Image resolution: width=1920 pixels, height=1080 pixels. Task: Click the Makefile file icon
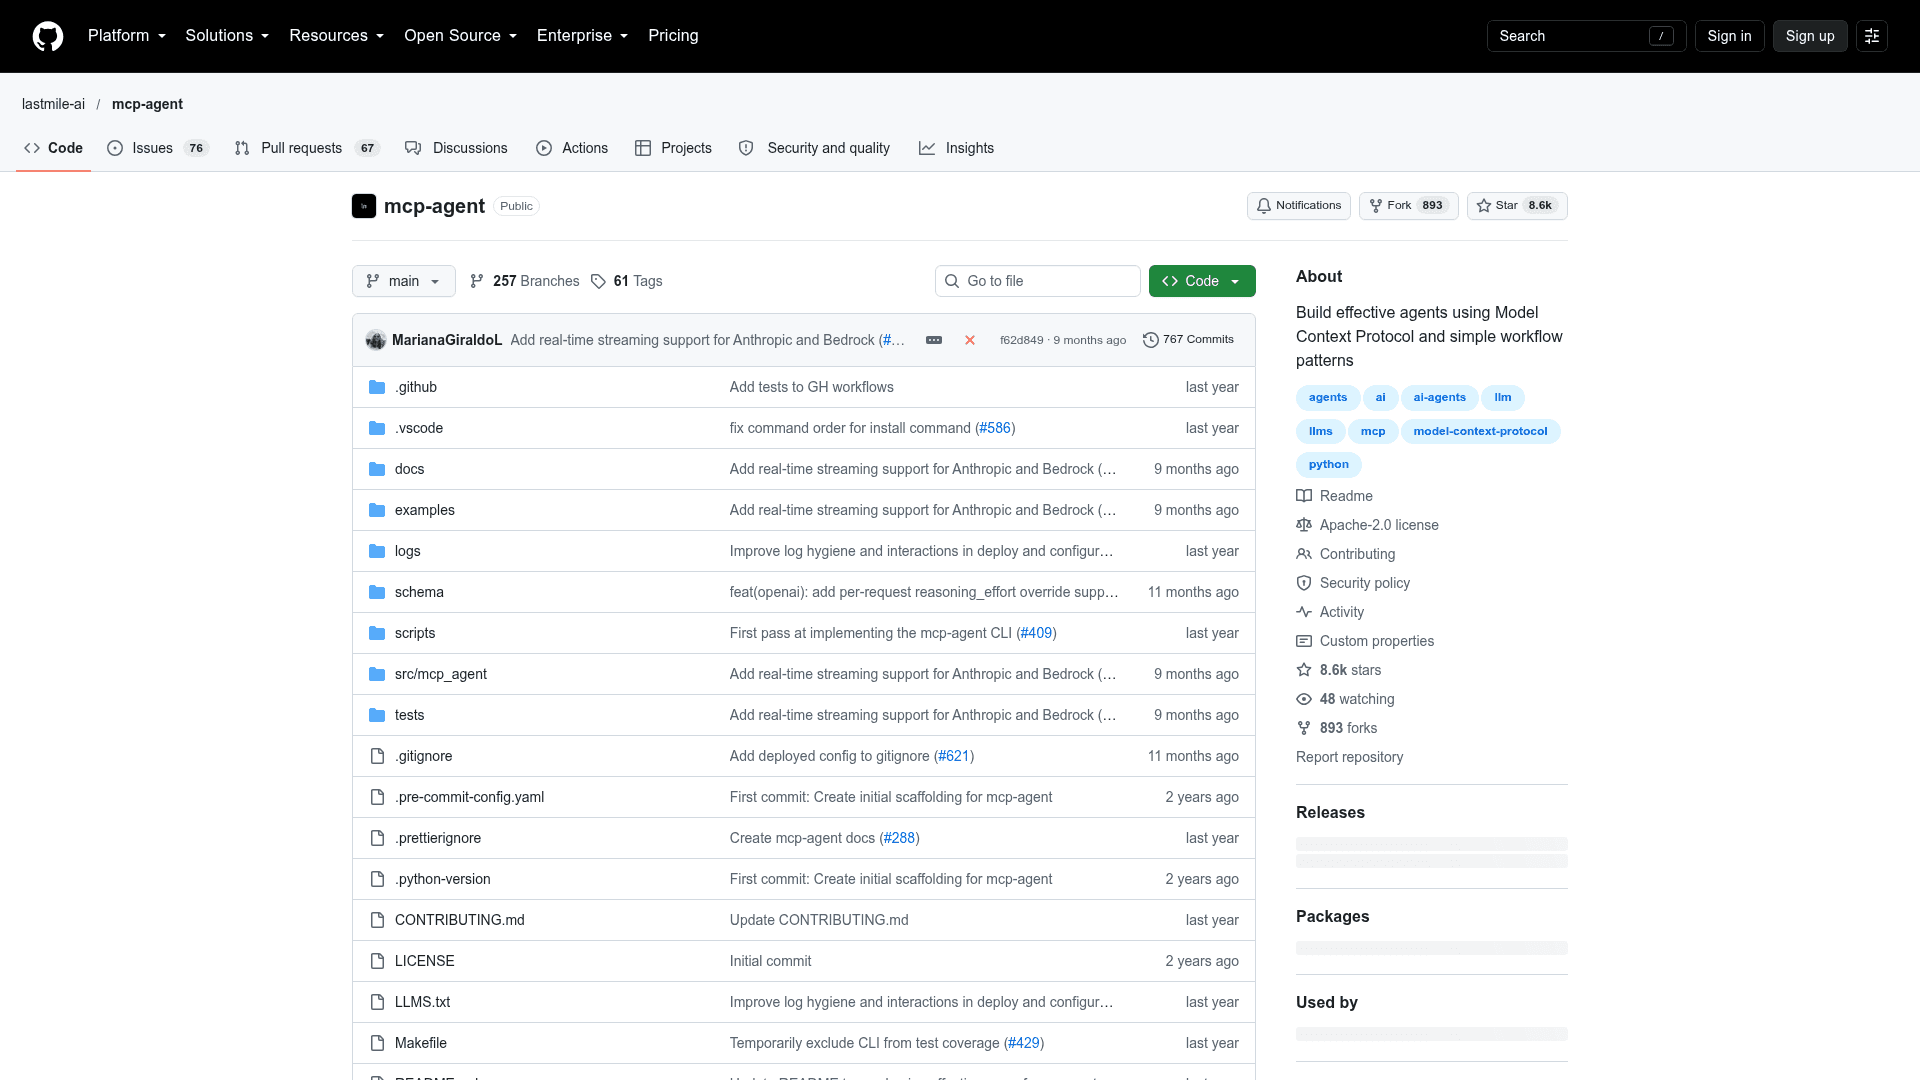click(x=377, y=1043)
